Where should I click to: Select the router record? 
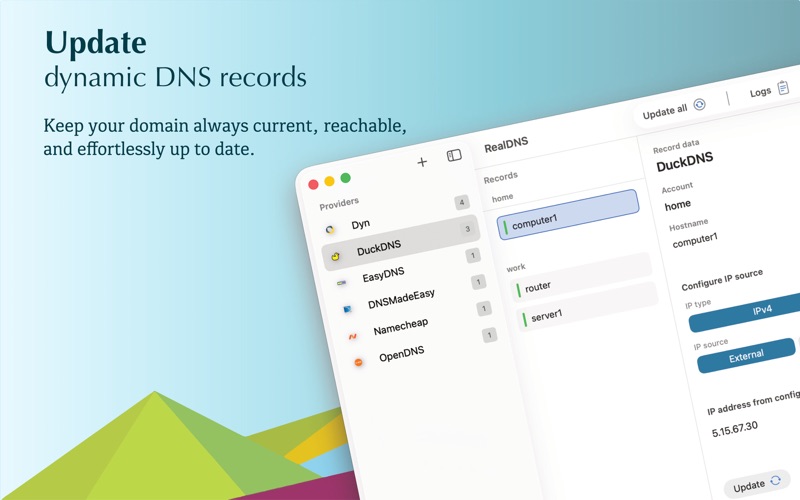tap(582, 279)
